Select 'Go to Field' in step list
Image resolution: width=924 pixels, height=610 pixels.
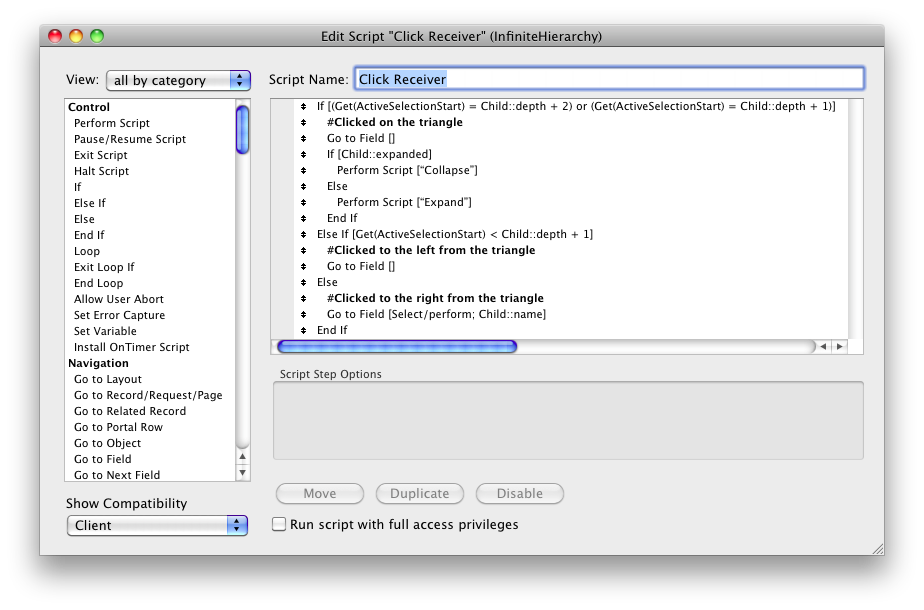103,459
